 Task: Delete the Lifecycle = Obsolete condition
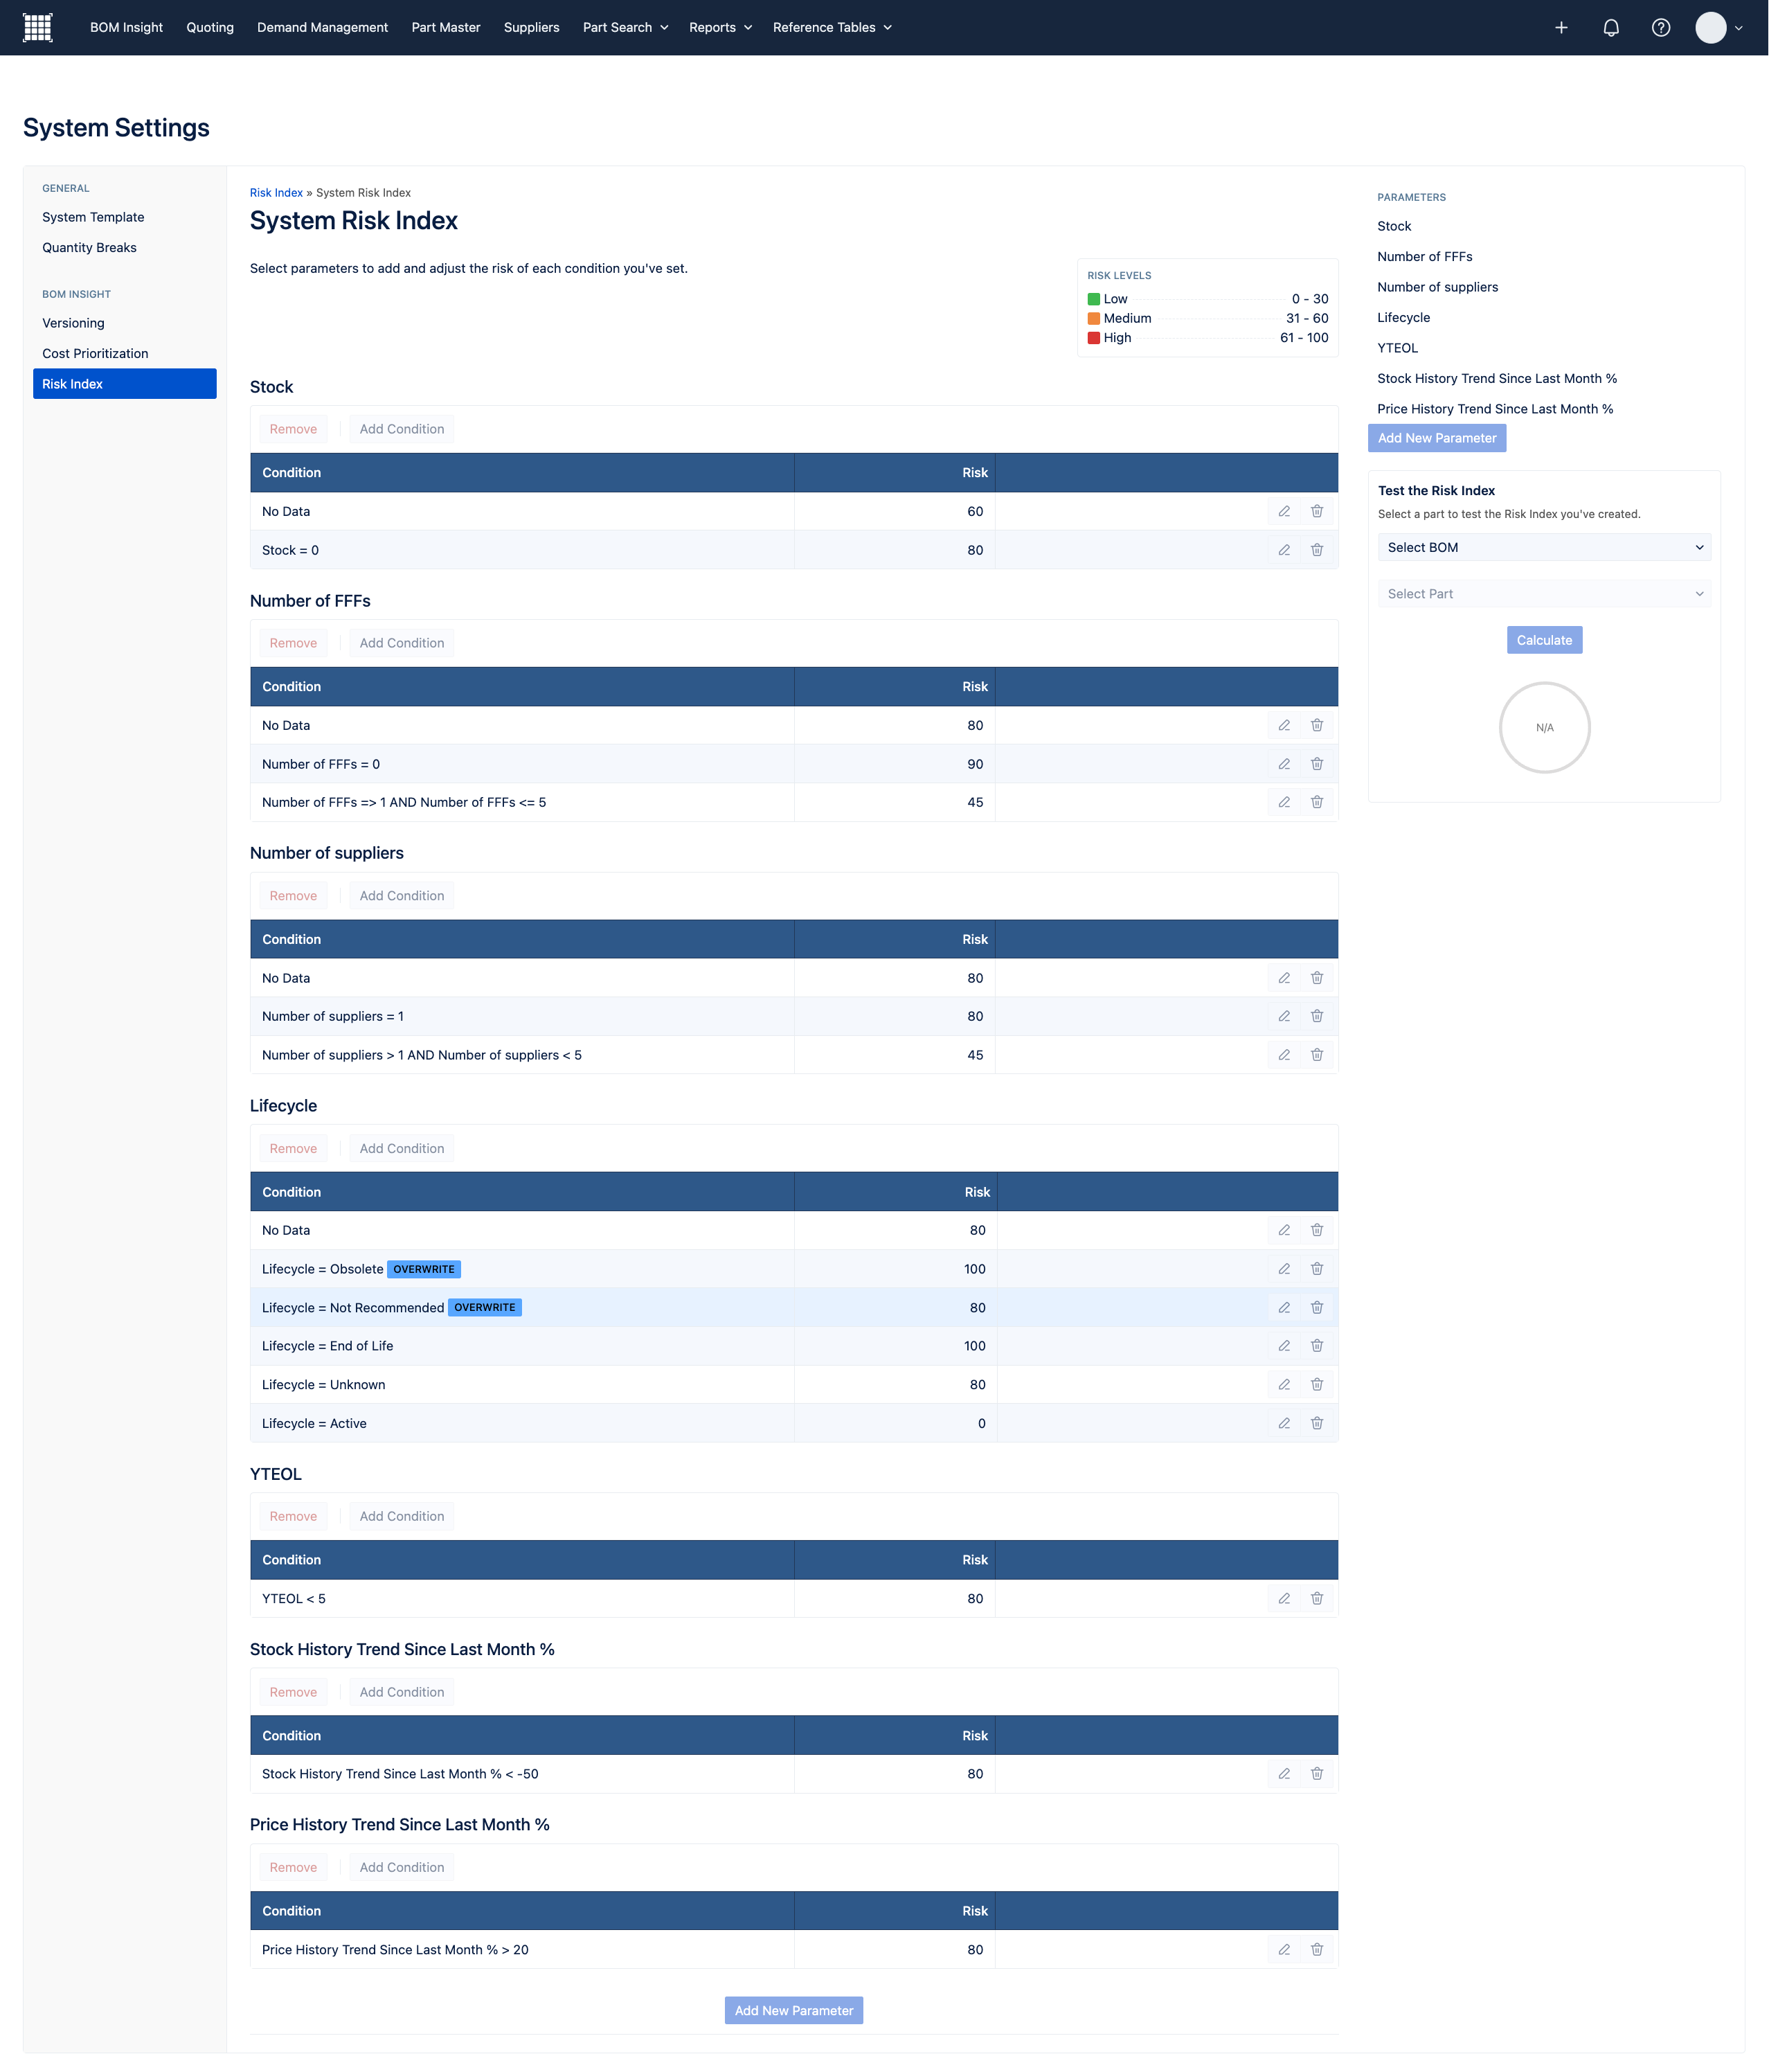coord(1317,1269)
